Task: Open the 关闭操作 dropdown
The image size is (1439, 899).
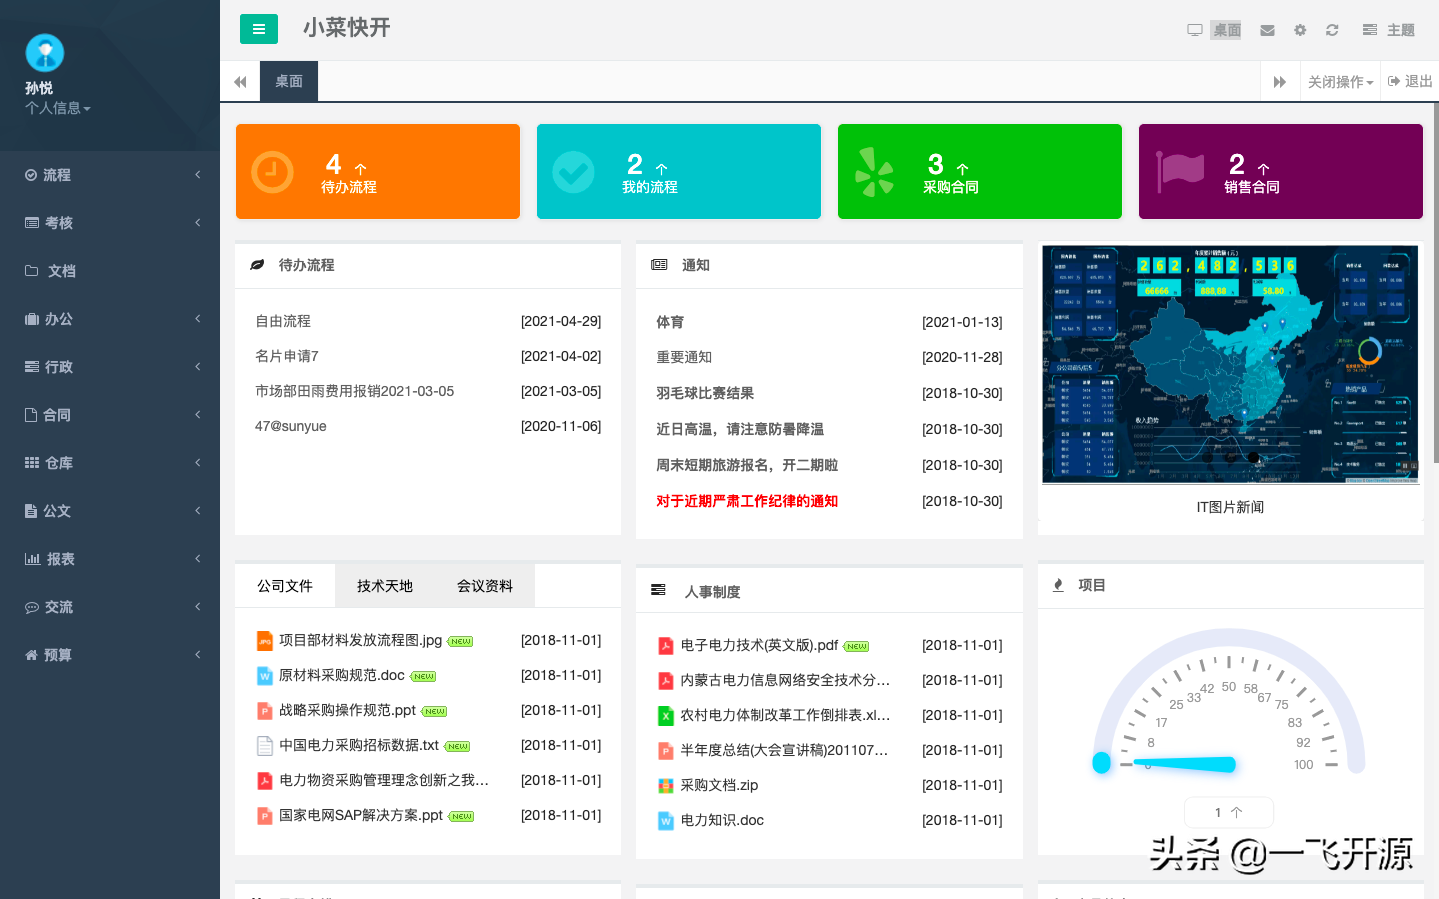Action: [1340, 82]
